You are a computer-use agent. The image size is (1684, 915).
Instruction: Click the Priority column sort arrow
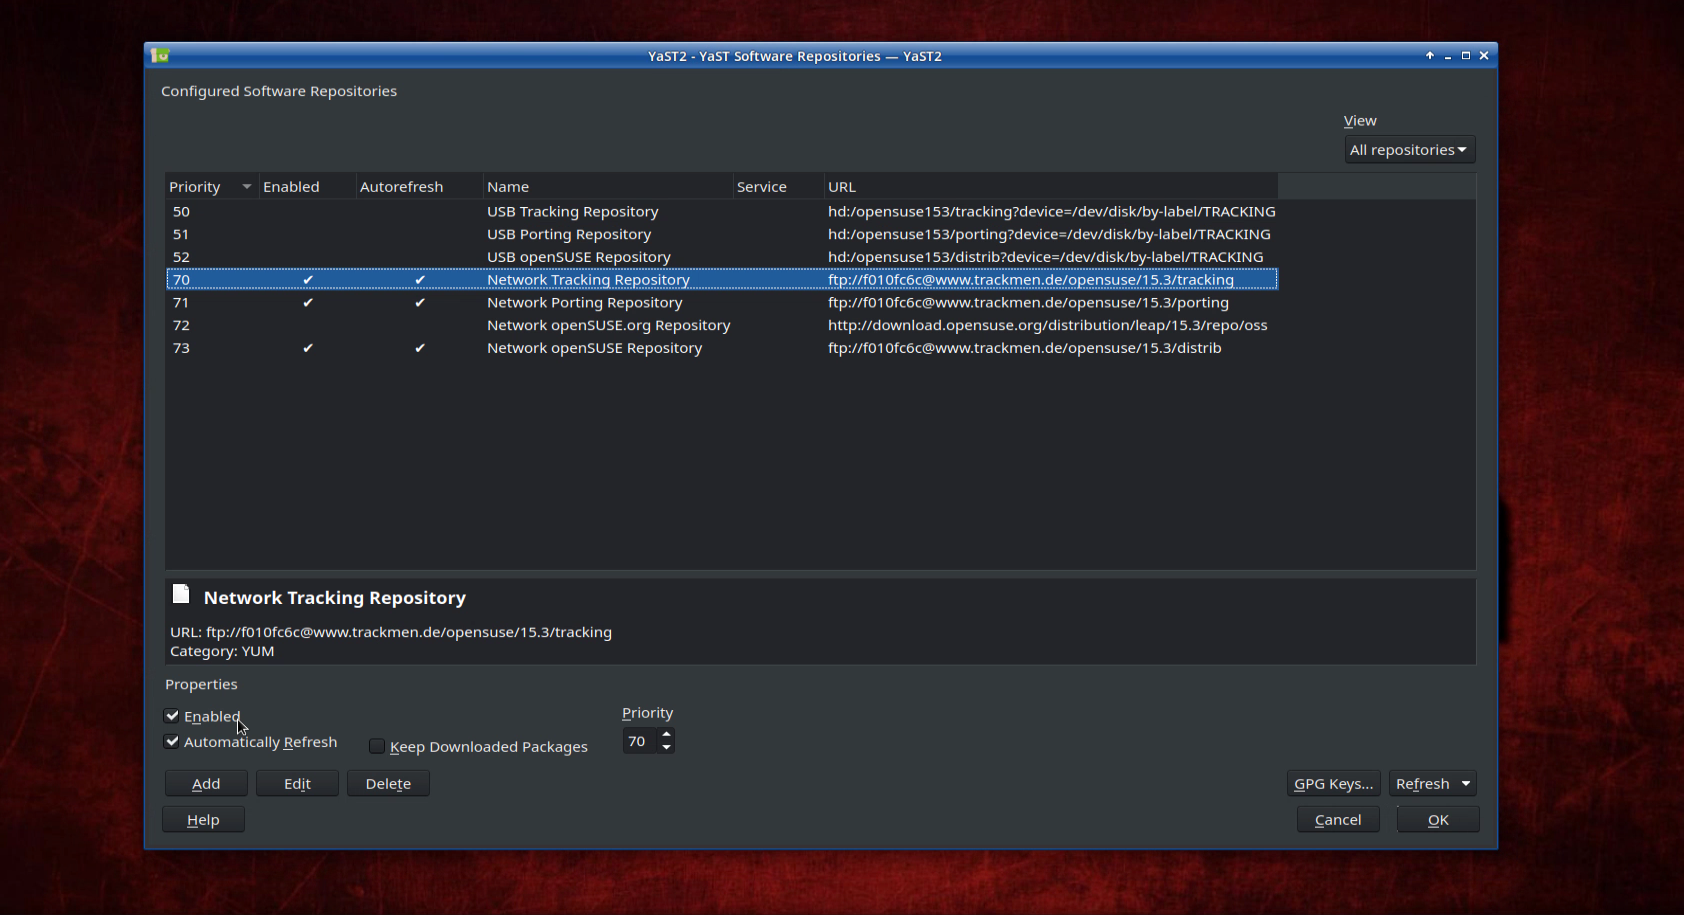246,187
